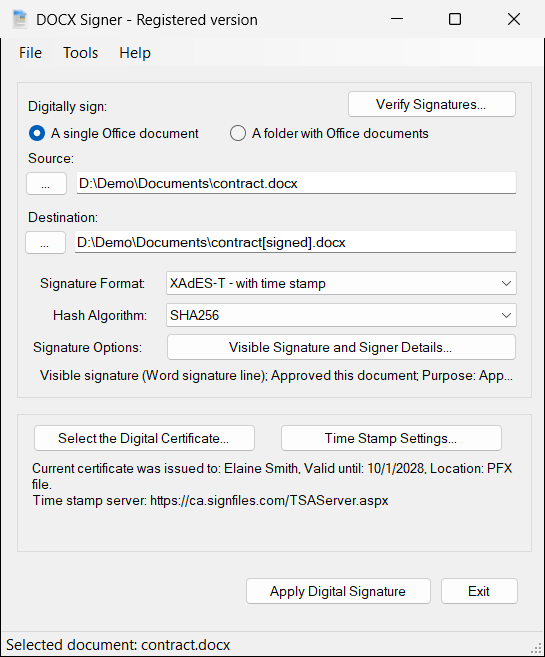This screenshot has height=657, width=545.
Task: Click the Source path input field
Action: (296, 183)
